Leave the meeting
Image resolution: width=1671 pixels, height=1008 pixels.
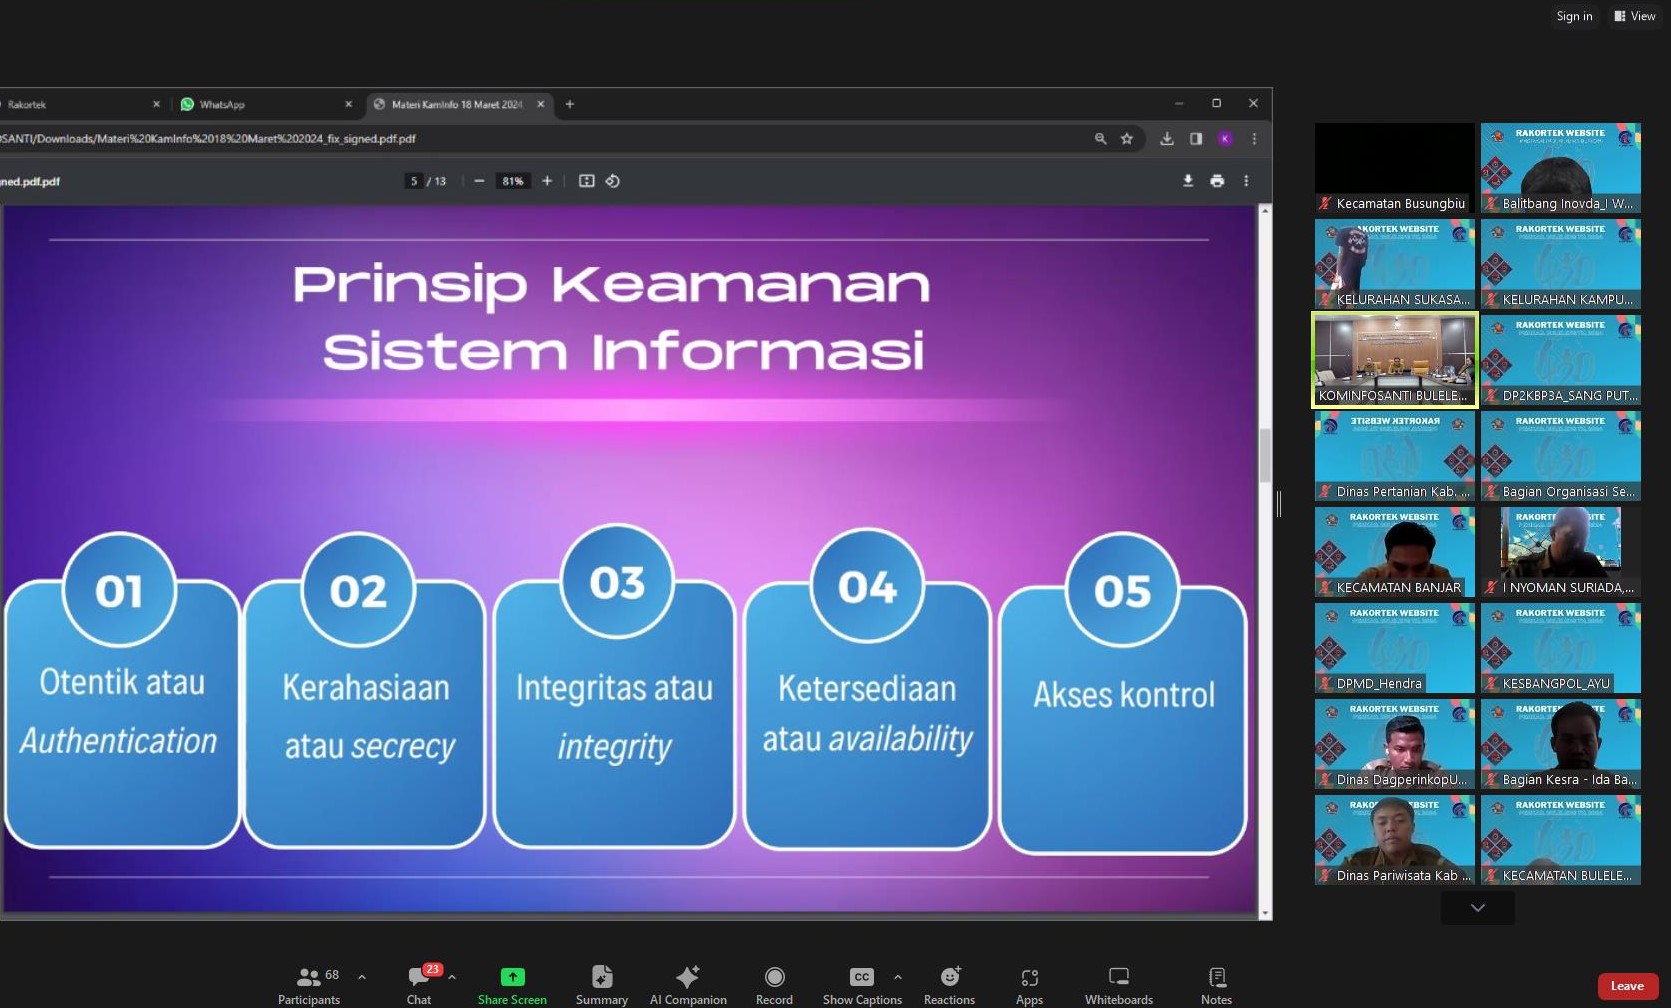tap(1627, 986)
